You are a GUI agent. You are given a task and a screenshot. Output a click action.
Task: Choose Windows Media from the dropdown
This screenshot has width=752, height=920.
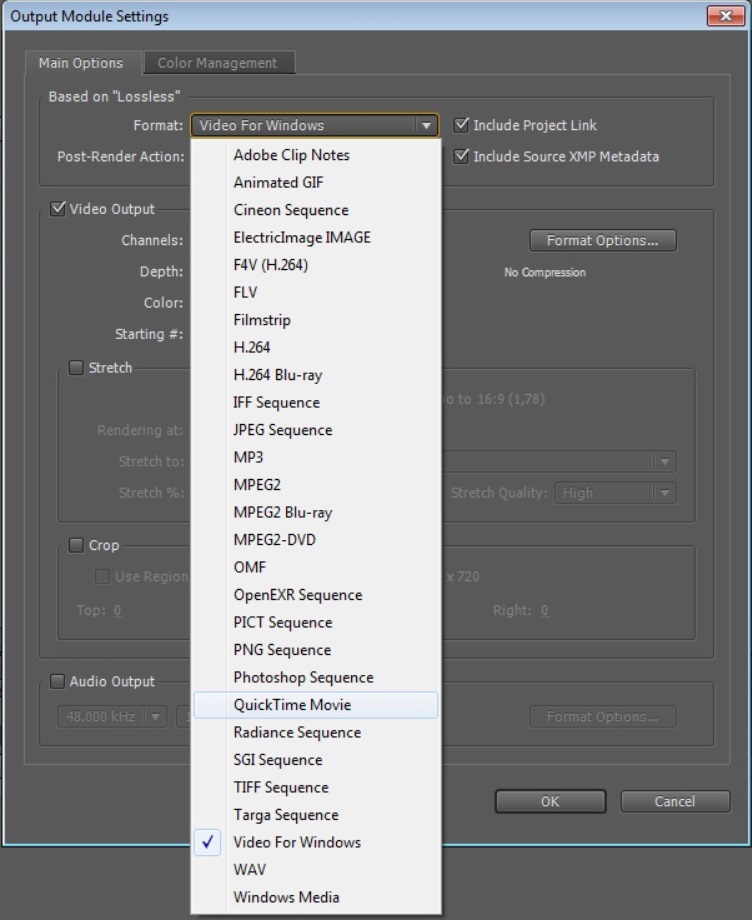[x=286, y=897]
